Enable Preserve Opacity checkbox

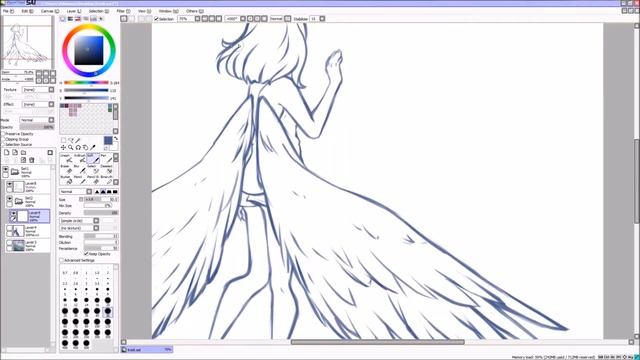coord(3,134)
